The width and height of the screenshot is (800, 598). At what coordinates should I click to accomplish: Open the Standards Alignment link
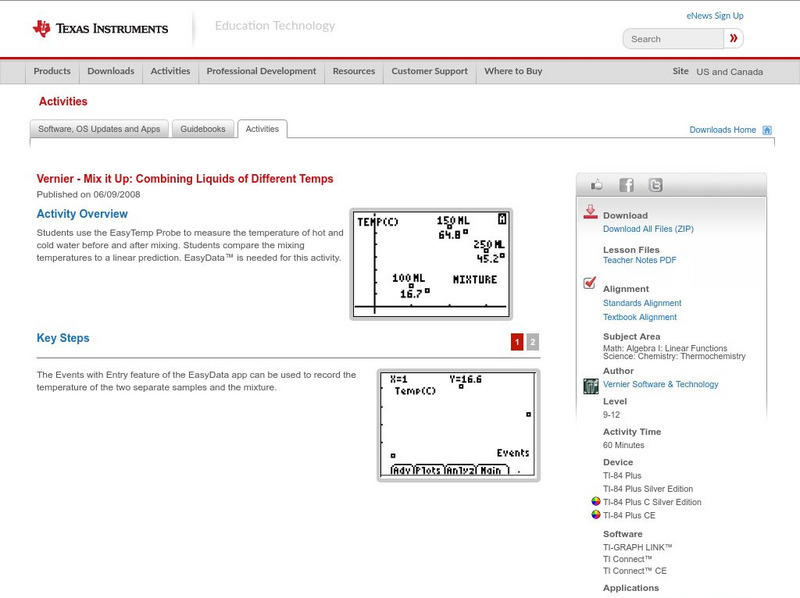[642, 303]
